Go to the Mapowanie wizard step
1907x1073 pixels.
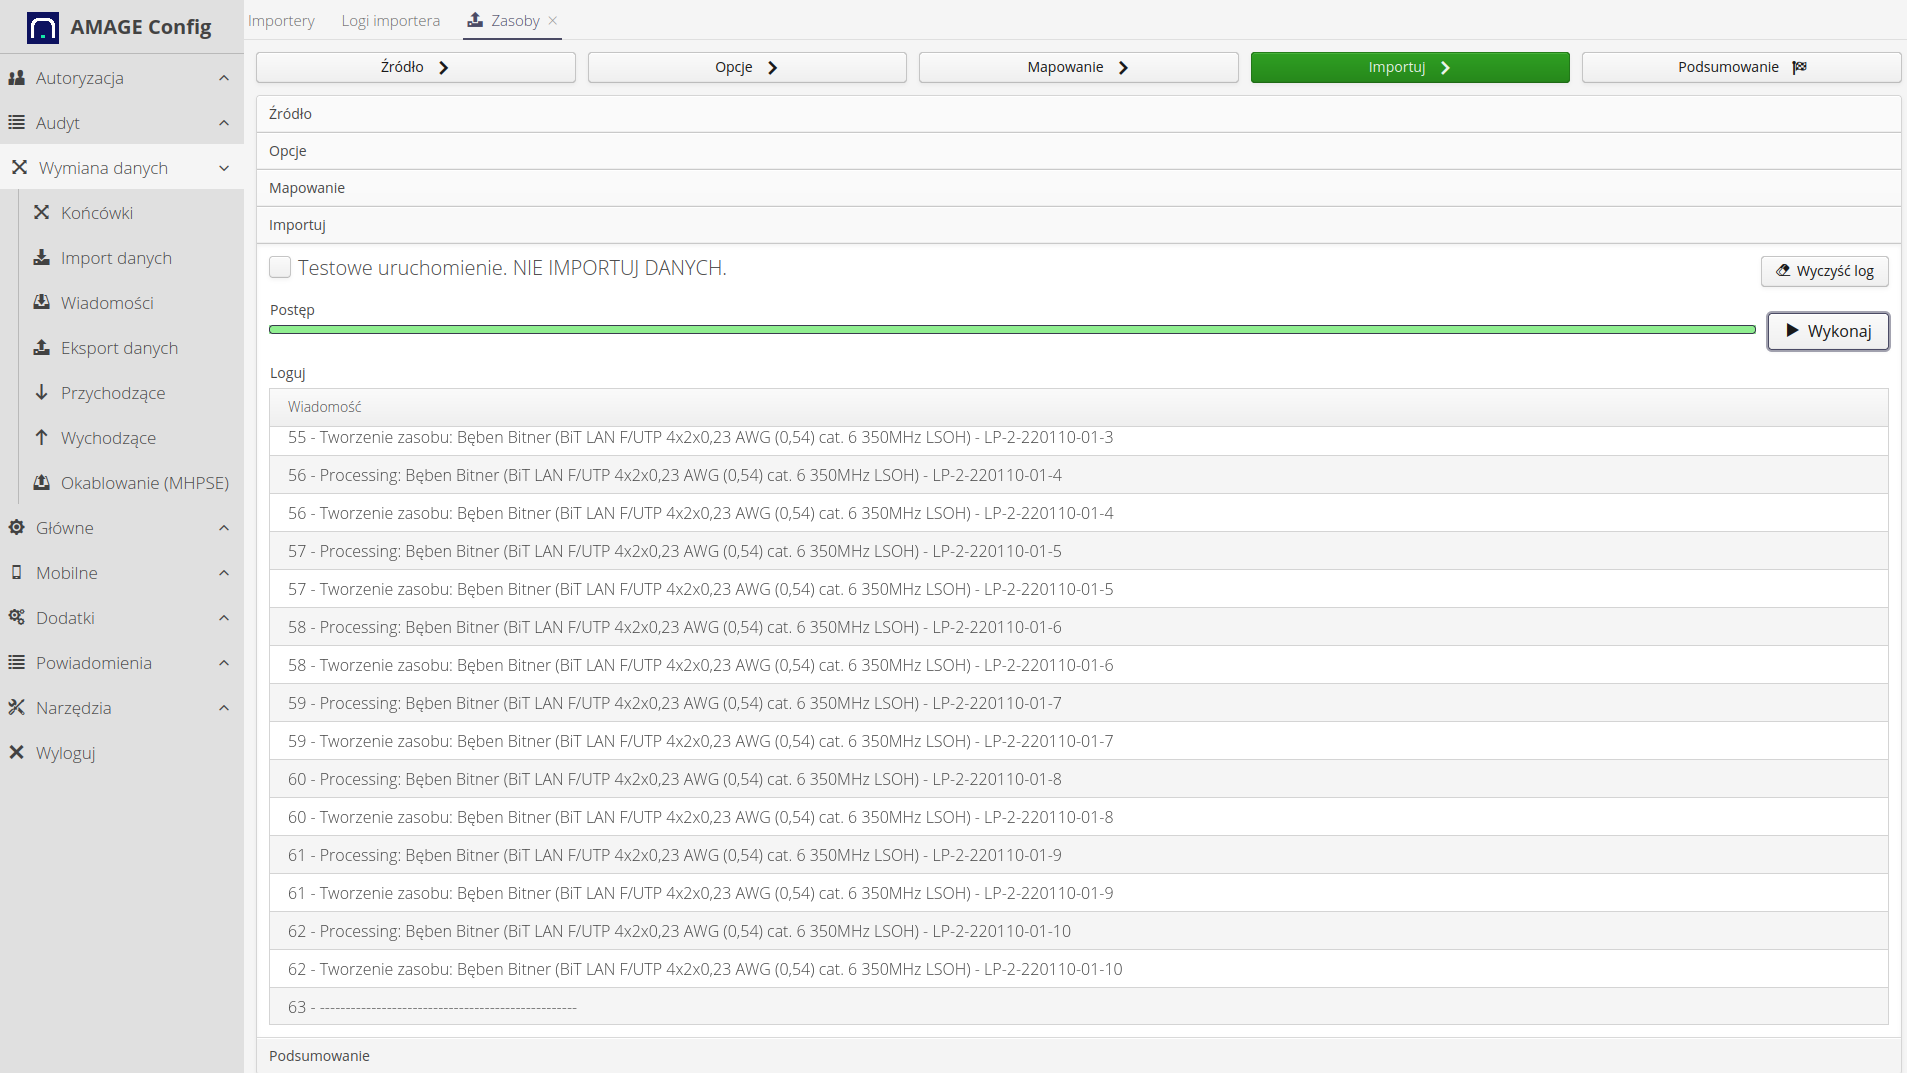[x=1077, y=67]
